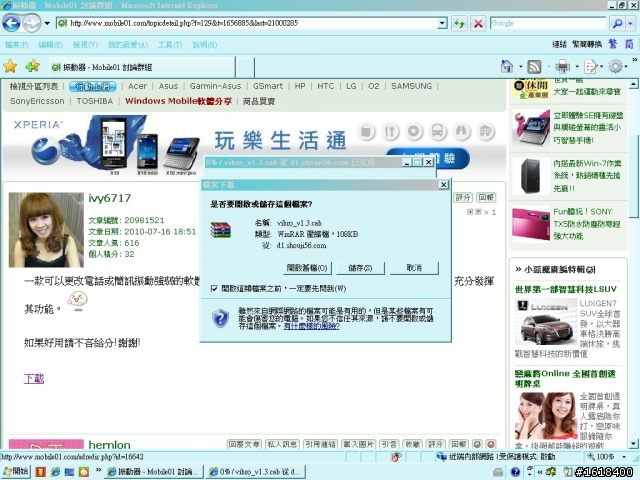Click the ivy6717 username
The width and height of the screenshot is (640, 480).
point(110,198)
